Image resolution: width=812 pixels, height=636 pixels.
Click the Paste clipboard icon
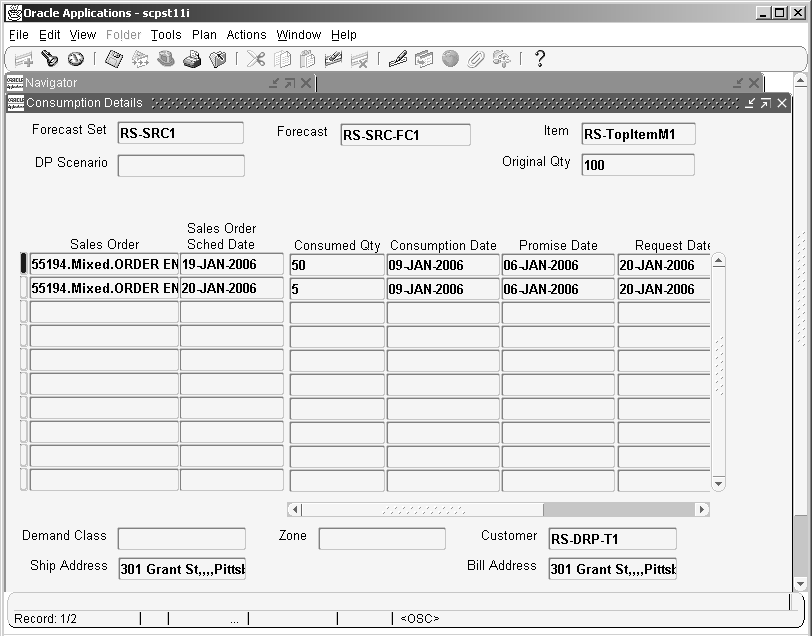click(x=308, y=59)
